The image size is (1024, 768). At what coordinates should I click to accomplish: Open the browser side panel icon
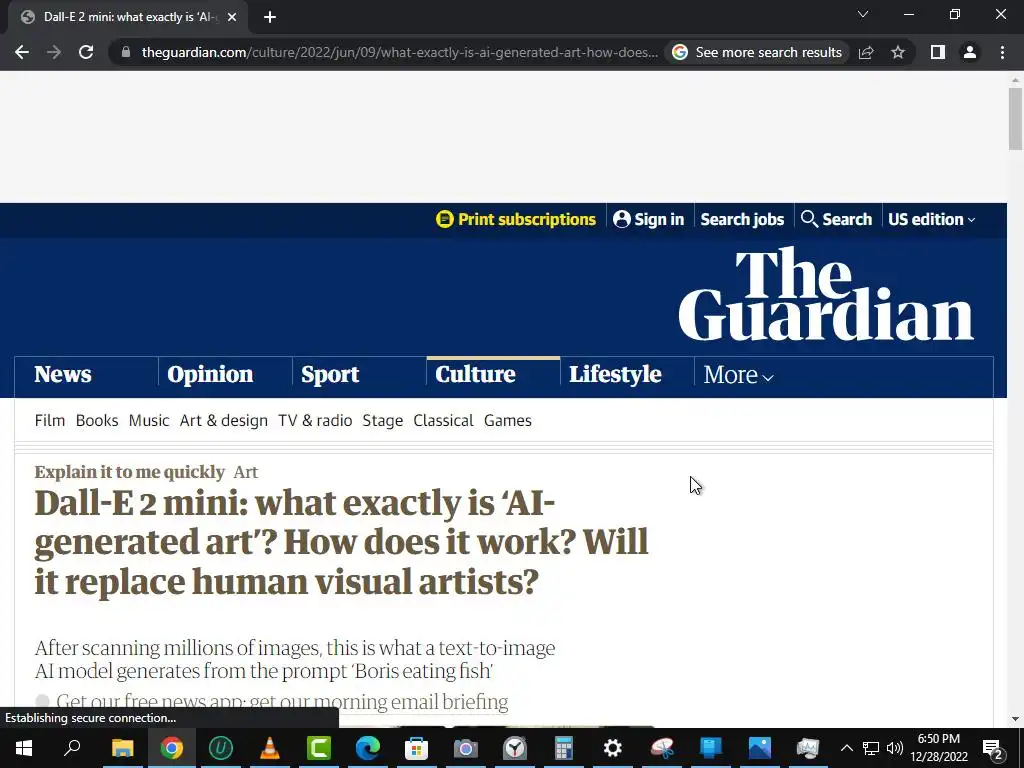938,52
